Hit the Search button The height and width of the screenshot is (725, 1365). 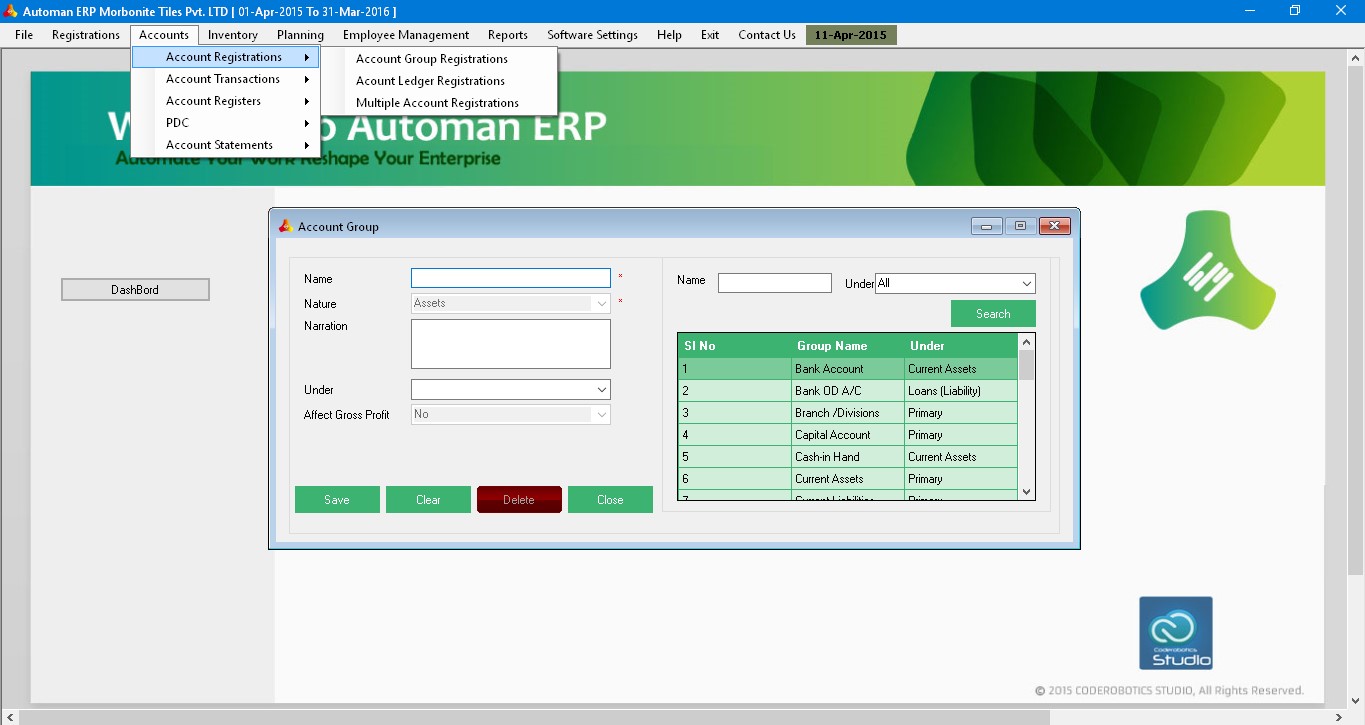click(x=993, y=314)
